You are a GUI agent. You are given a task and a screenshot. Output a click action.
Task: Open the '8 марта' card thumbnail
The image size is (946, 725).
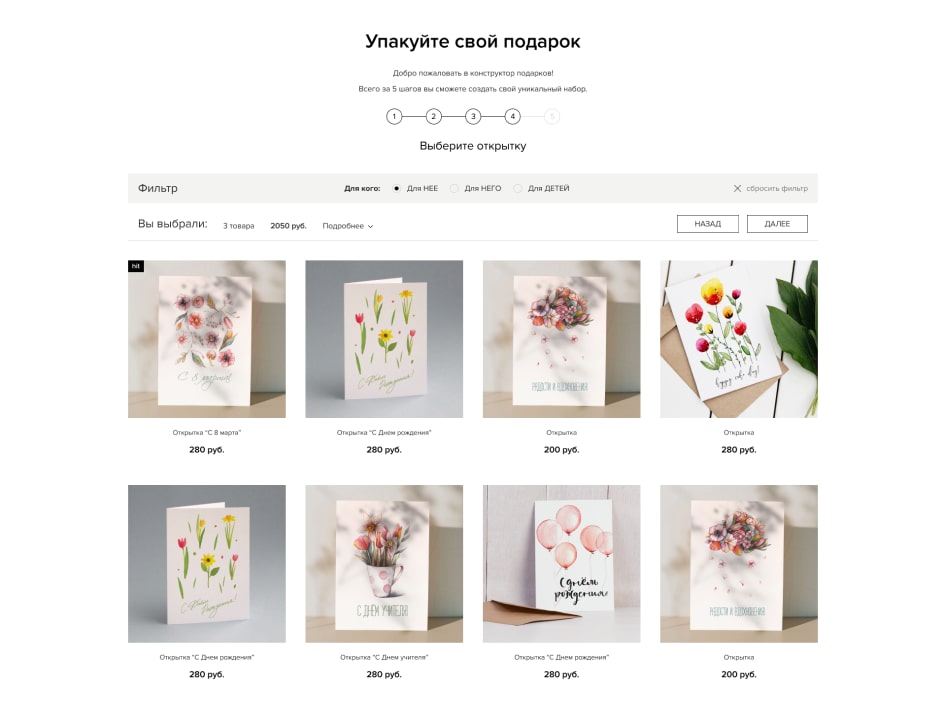207,339
